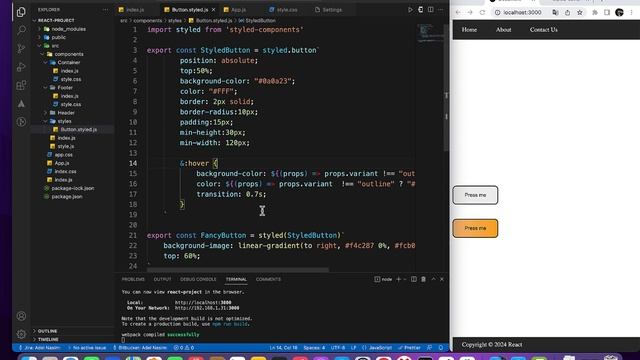Switch to the style.css editor tab
640x360 pixels.
pos(287,9)
